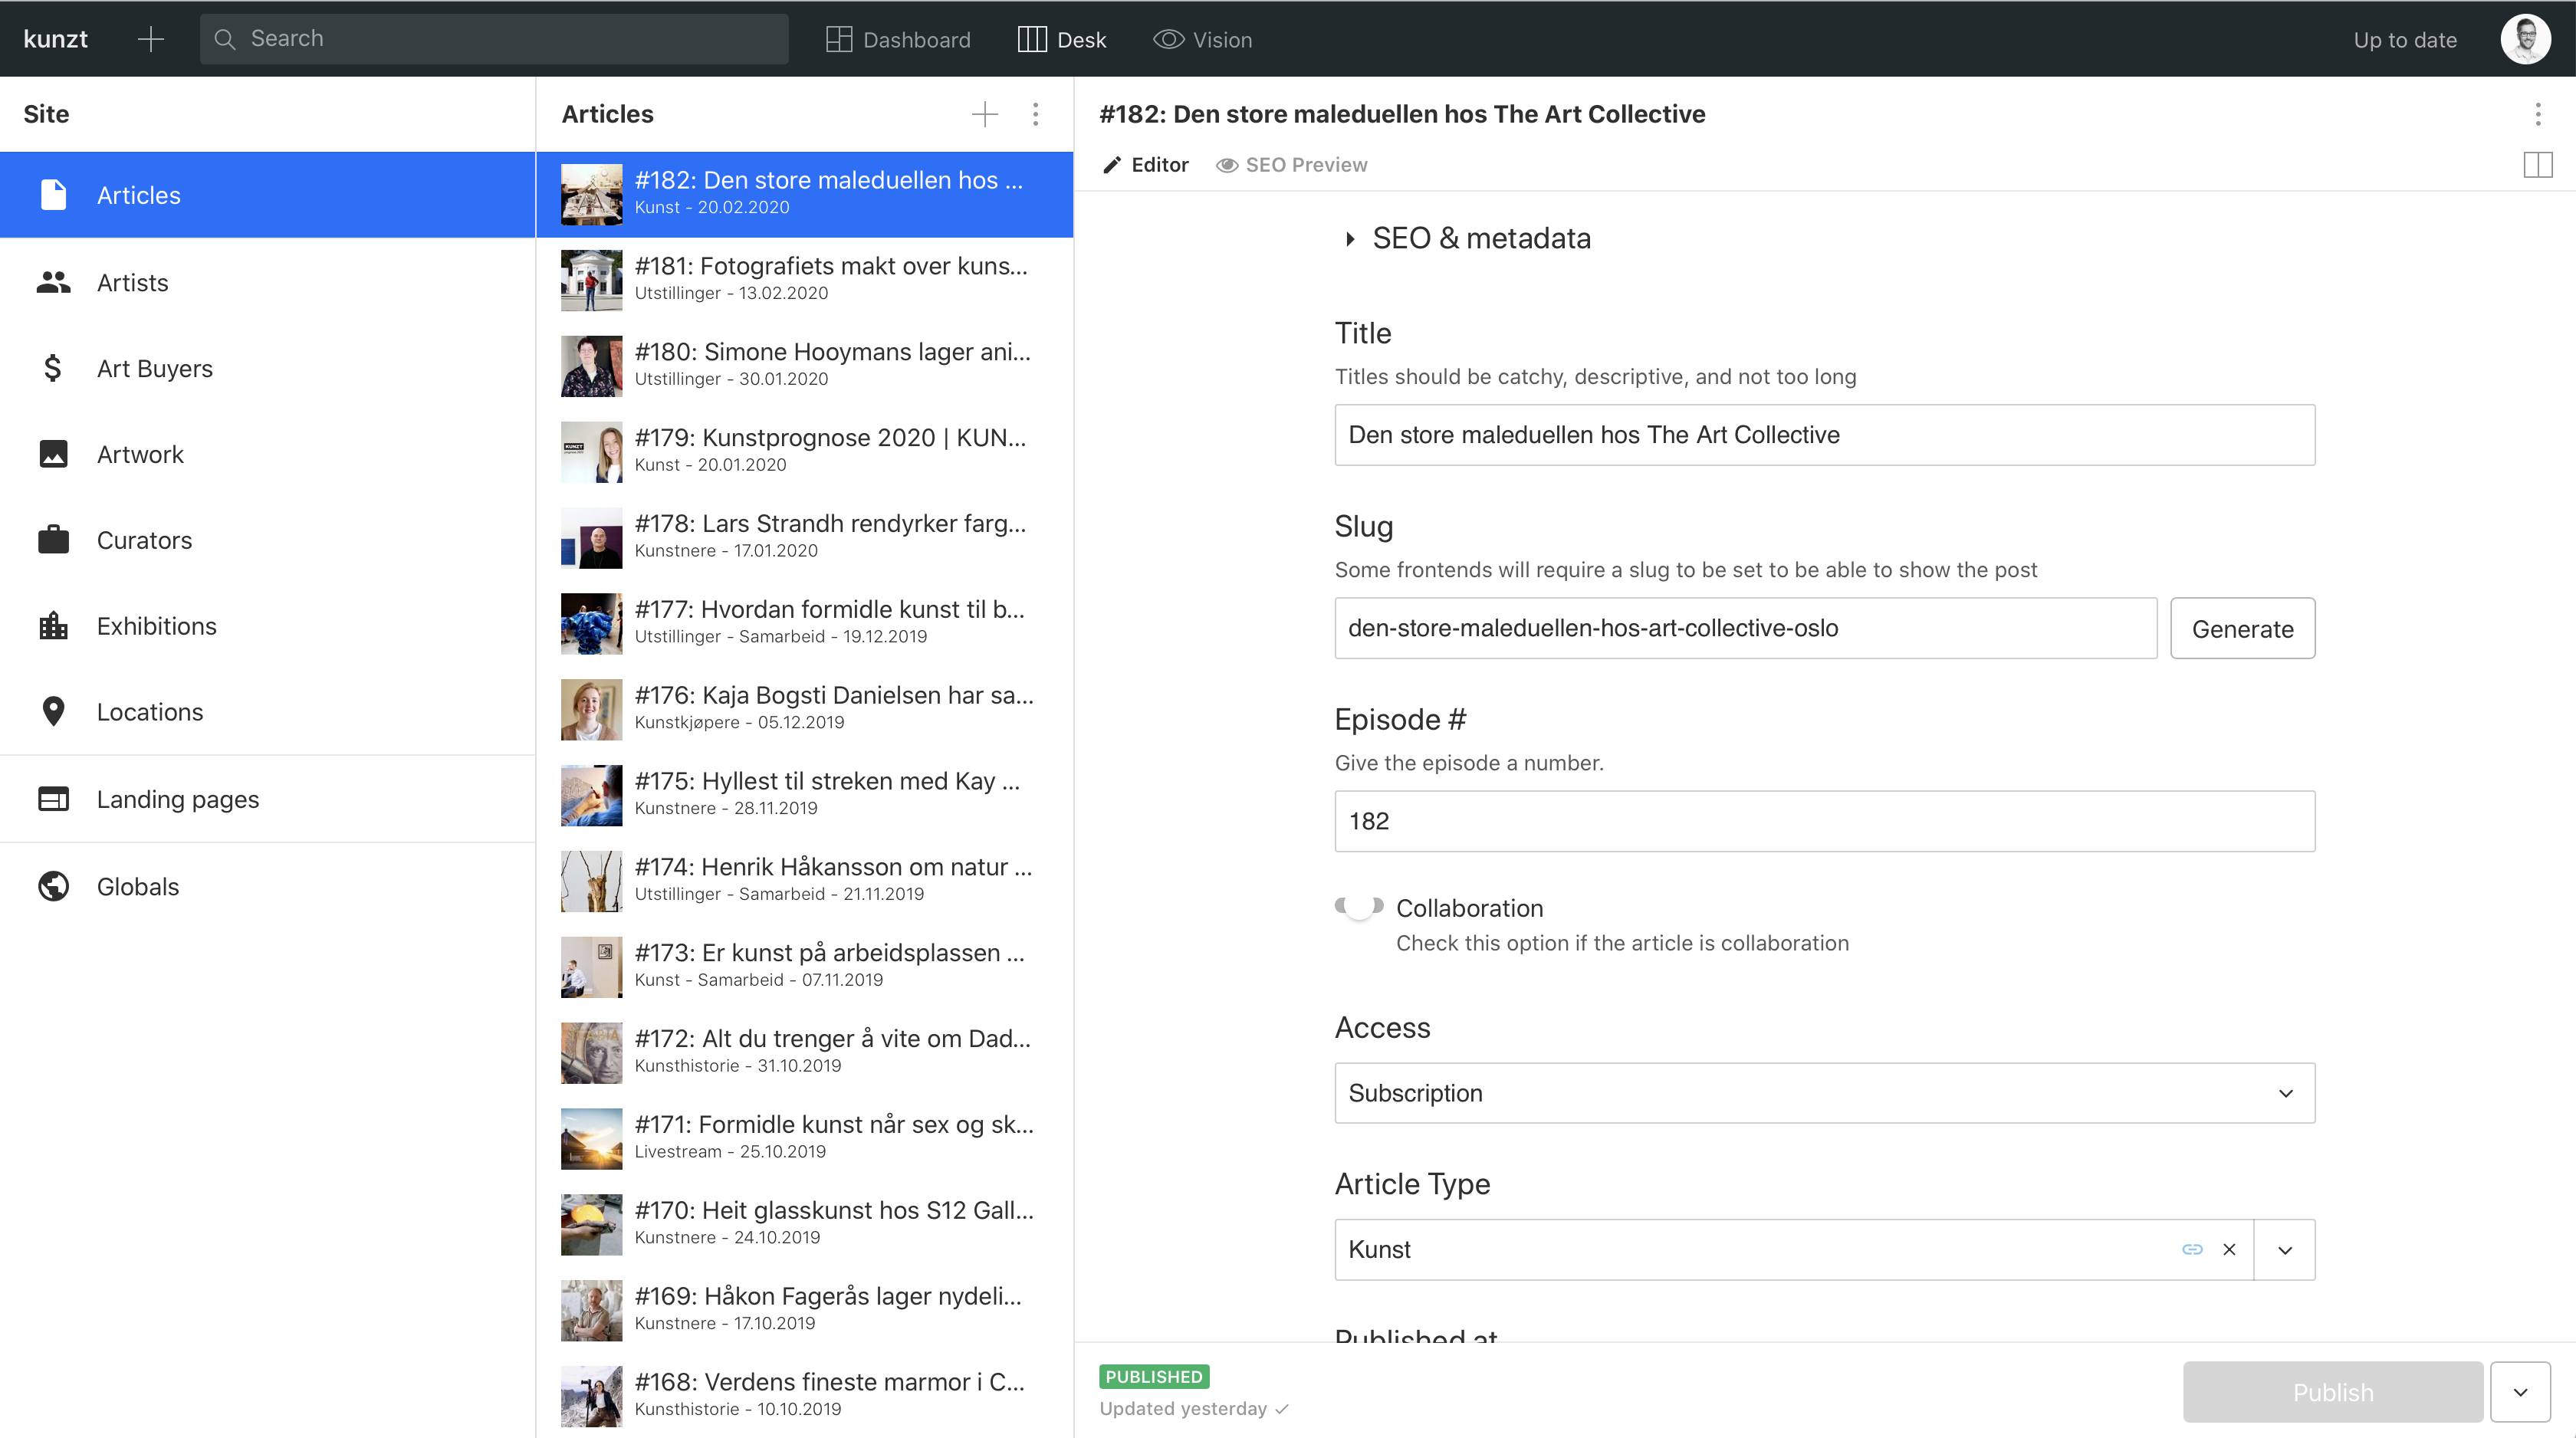Screen dimensions: 2576x1438
Task: Click thumbnail of article #171
Action: pos(591,1139)
